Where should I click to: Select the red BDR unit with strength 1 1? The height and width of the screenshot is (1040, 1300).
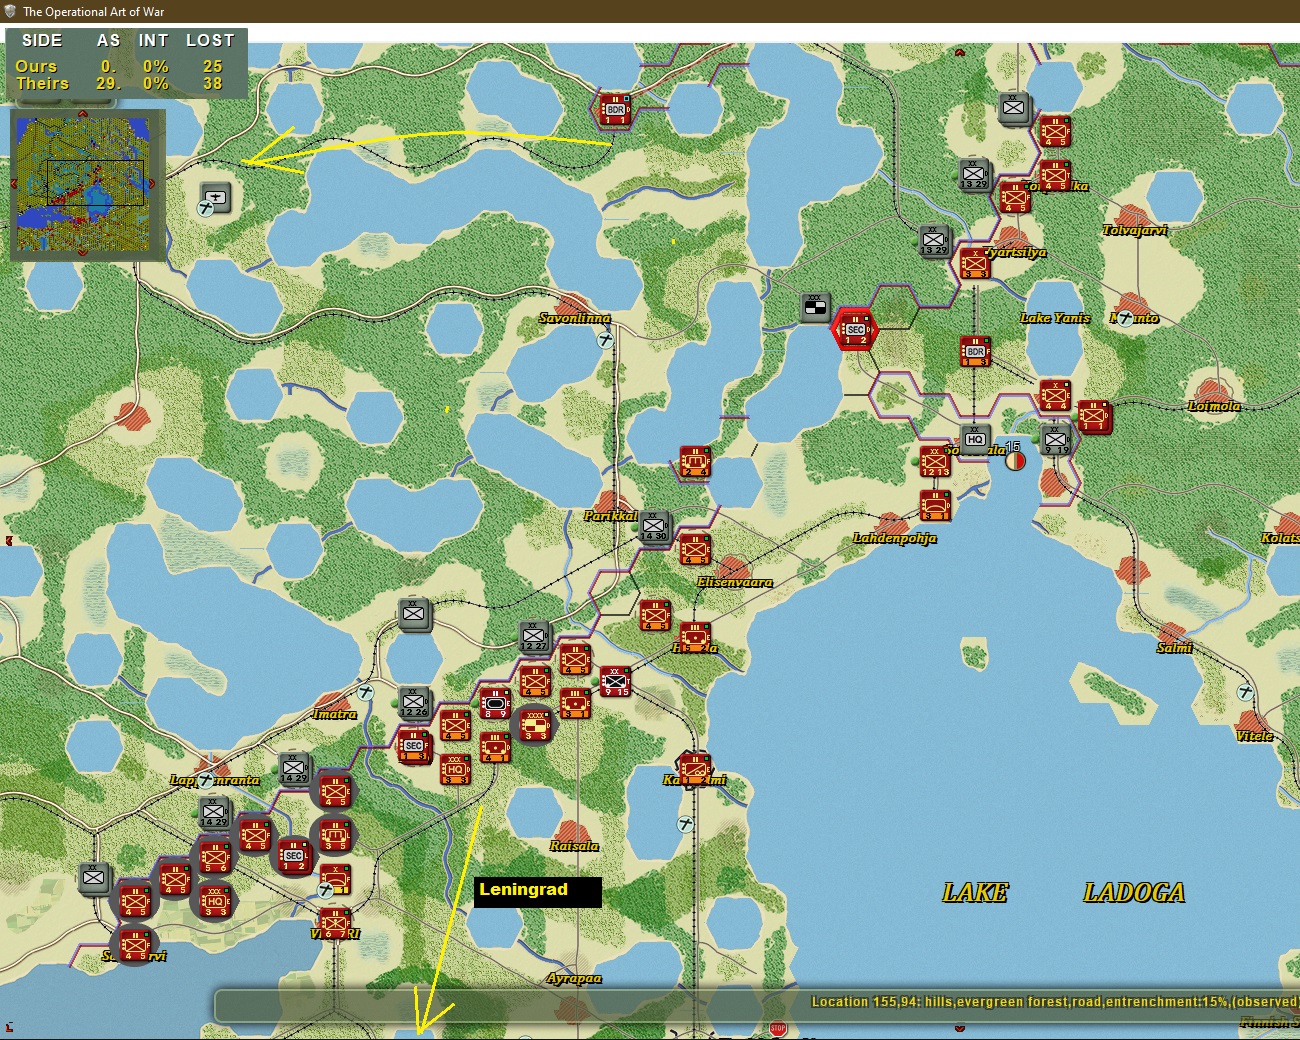[614, 108]
